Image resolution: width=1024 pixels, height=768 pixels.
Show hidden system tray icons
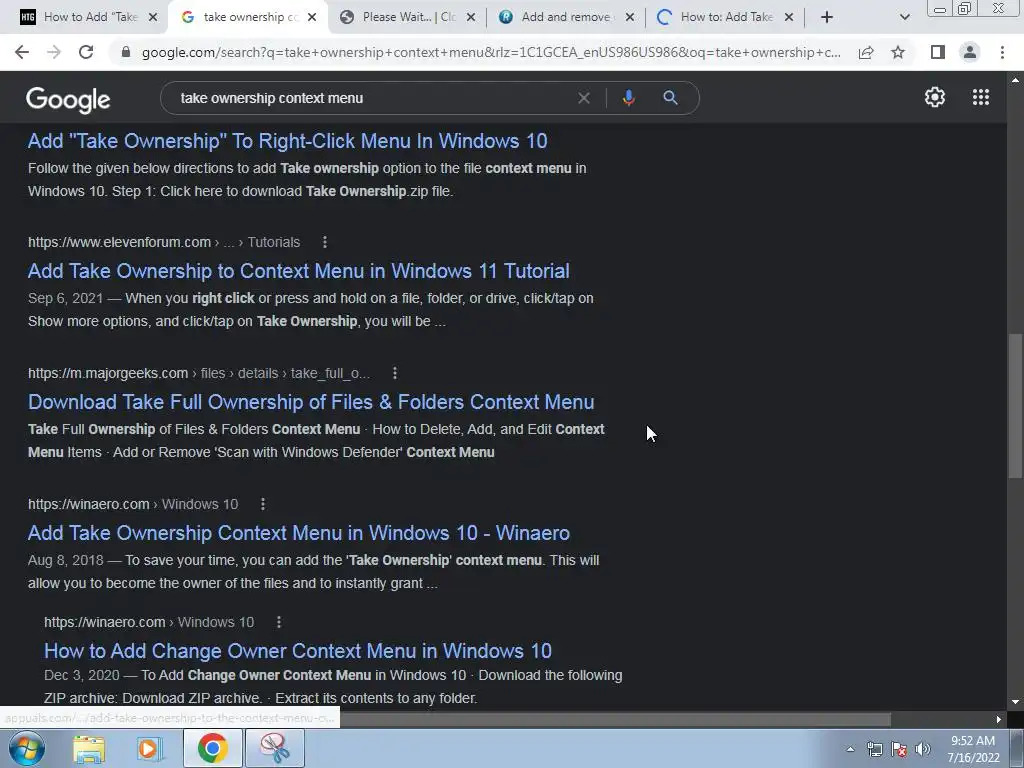click(x=850, y=749)
